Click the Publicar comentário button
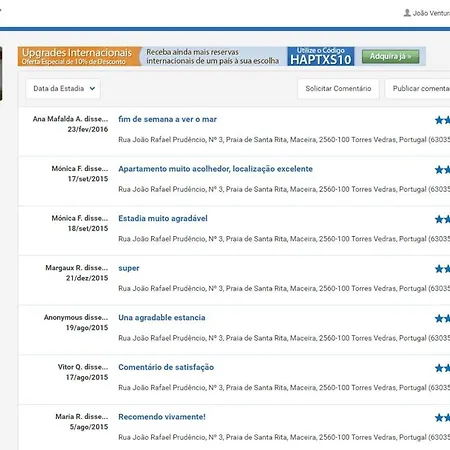Viewport: 450px width, 450px height. [418, 89]
